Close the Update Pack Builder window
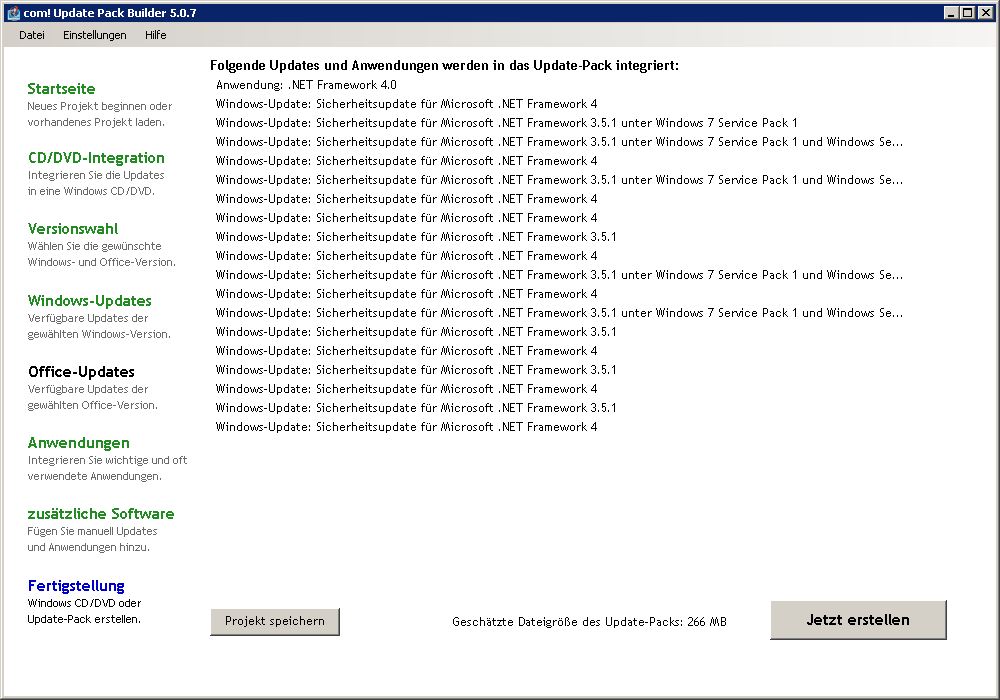The image size is (1000, 700). click(986, 13)
